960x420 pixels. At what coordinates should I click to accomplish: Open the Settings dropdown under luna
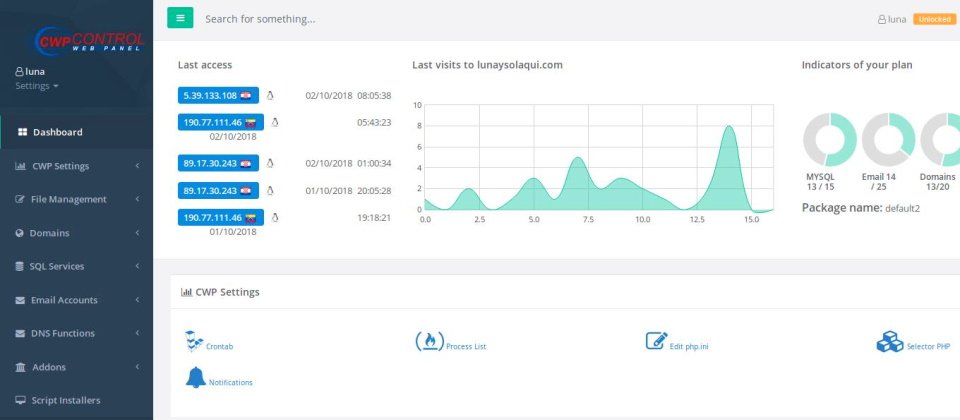(x=36, y=86)
